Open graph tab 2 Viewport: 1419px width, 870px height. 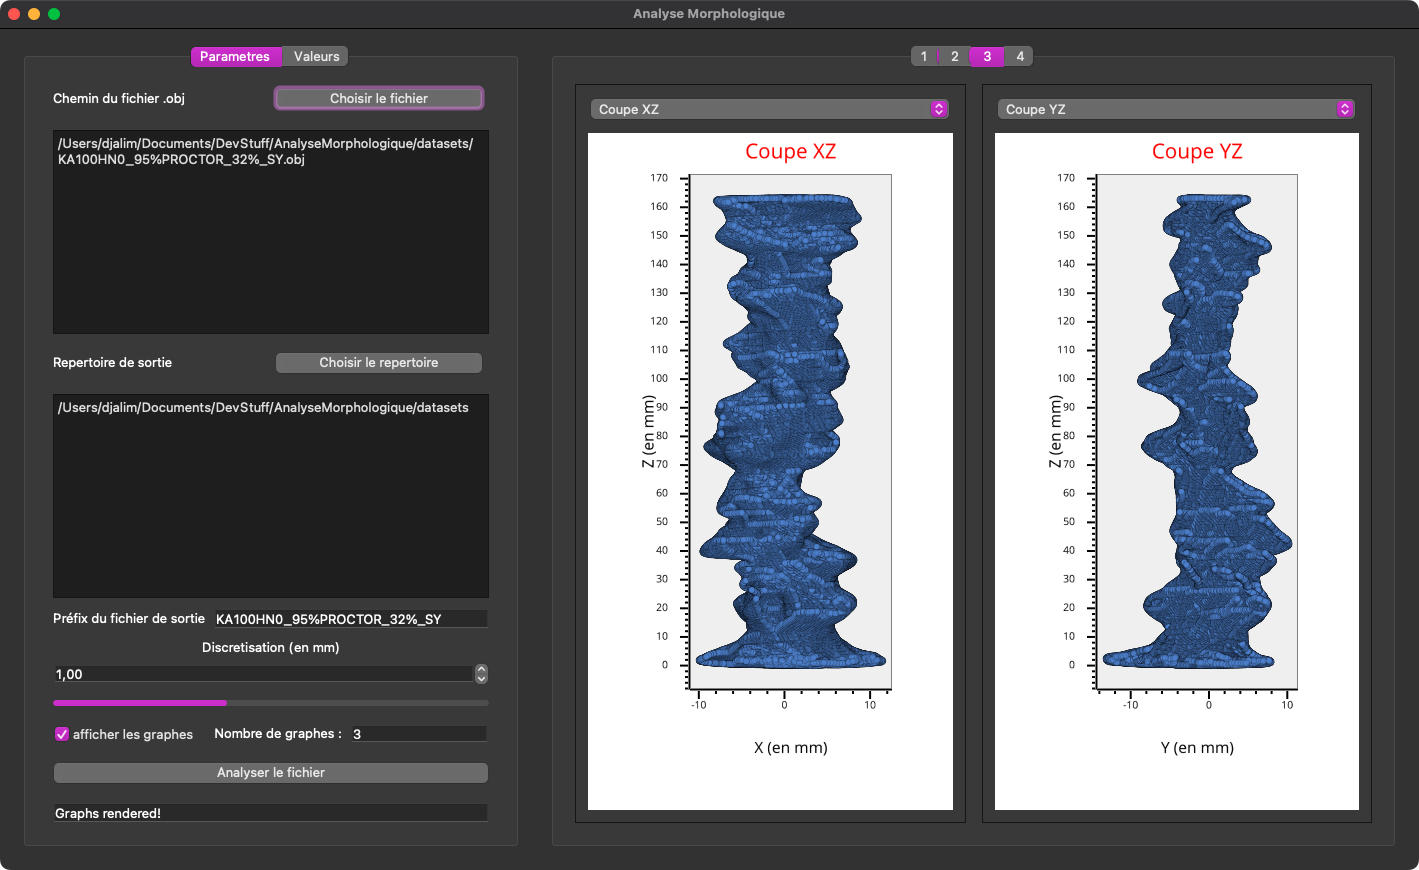click(x=955, y=57)
